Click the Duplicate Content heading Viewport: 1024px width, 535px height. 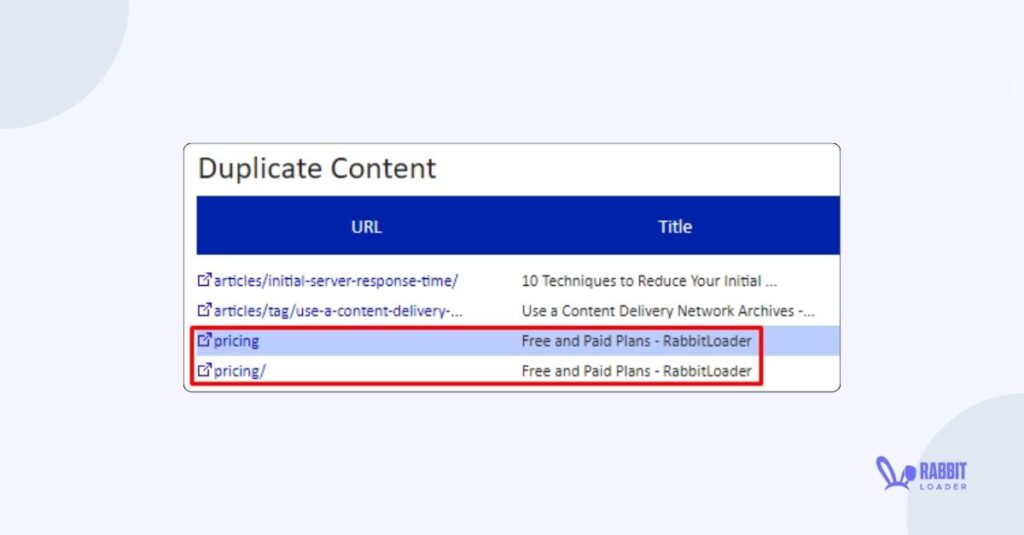pos(317,169)
